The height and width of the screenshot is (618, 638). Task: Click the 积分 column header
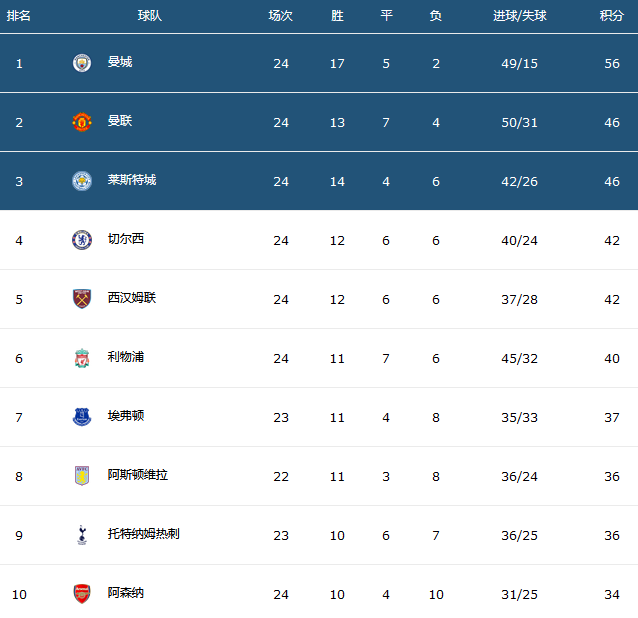(x=612, y=16)
